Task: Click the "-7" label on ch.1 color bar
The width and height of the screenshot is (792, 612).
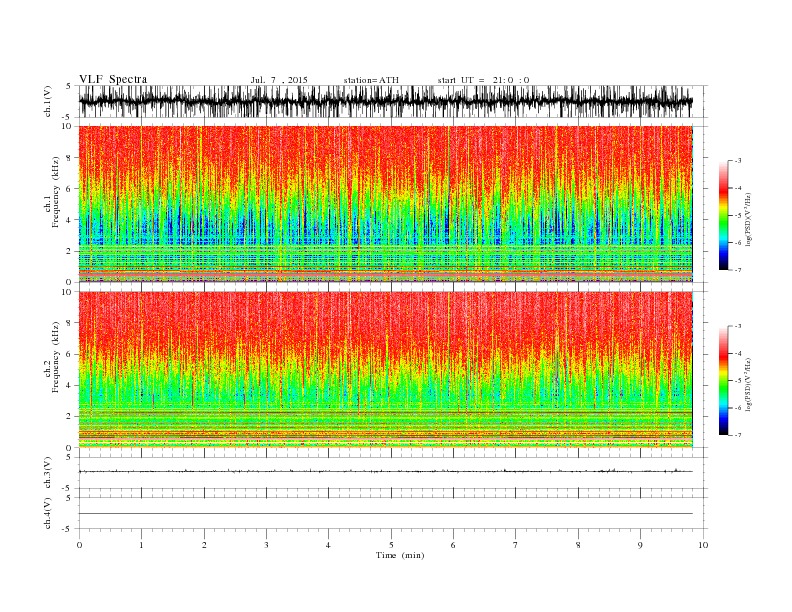Action: pos(738,270)
